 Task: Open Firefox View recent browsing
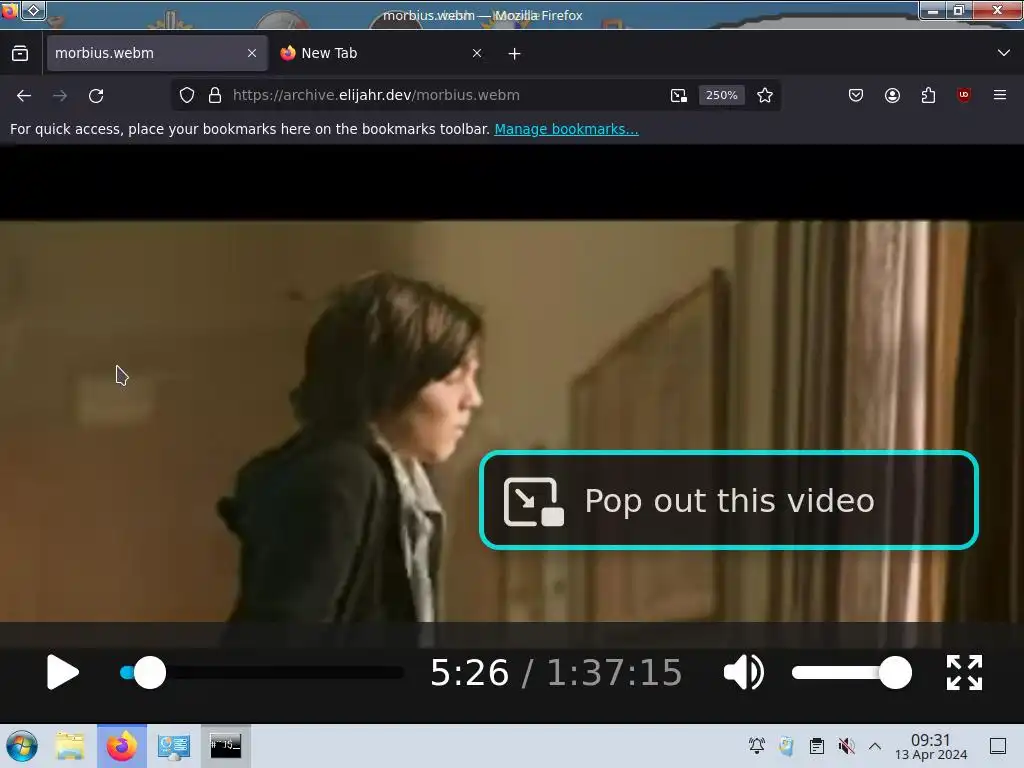pos(20,53)
